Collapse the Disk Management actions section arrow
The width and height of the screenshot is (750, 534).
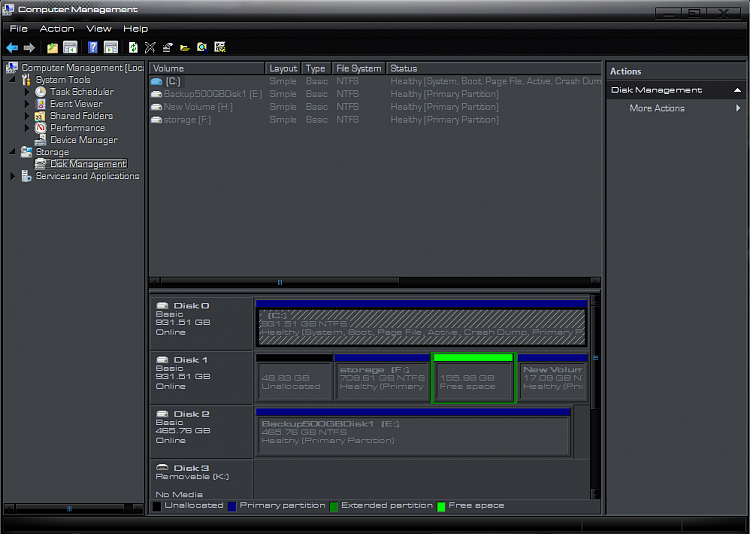(x=737, y=90)
